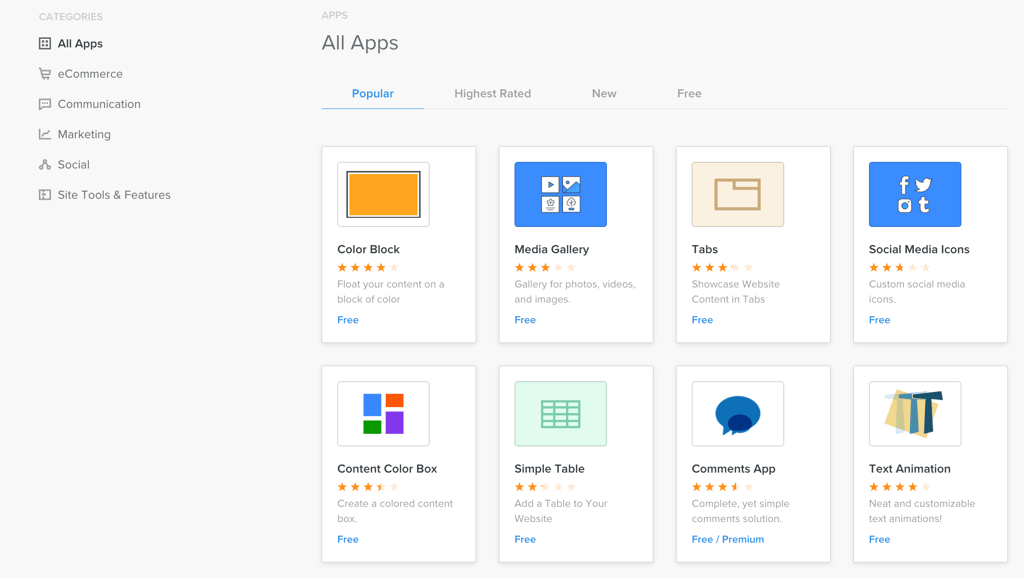Open the Media Gallery app icon
This screenshot has height=578, width=1024.
click(560, 195)
